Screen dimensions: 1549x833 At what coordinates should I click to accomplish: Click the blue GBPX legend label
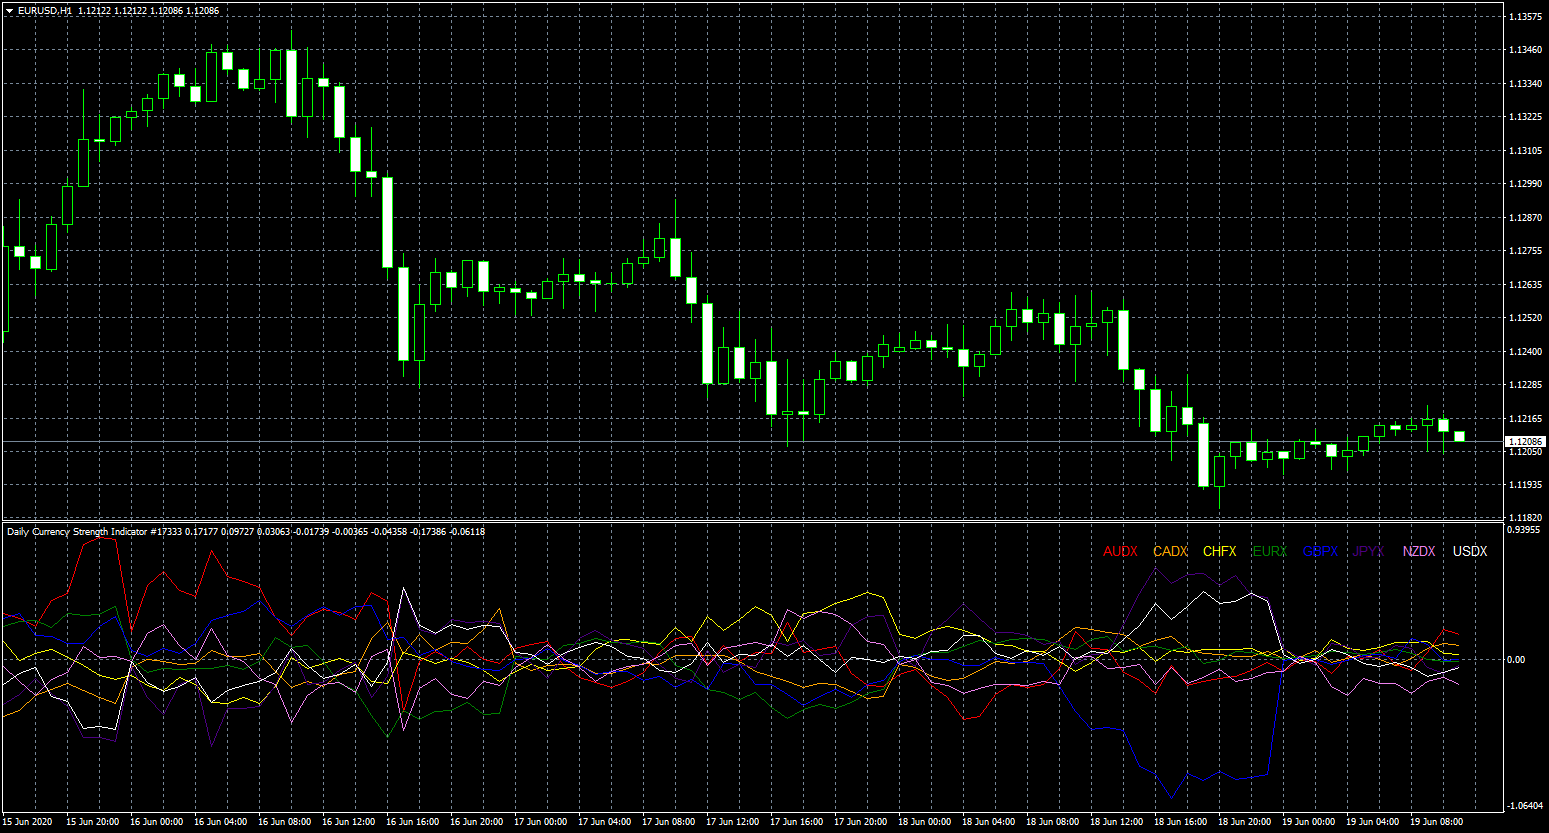click(1320, 551)
